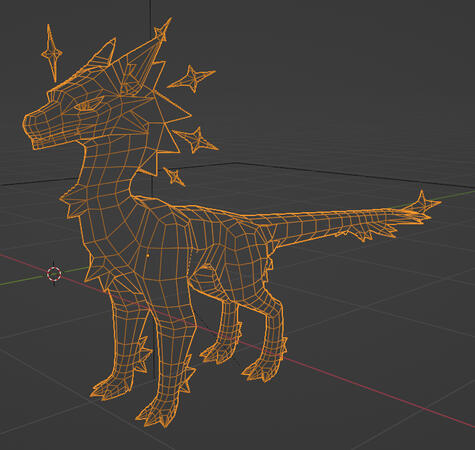Click the star behind the neck mane
The width and height of the screenshot is (475, 450).
[x=196, y=140]
